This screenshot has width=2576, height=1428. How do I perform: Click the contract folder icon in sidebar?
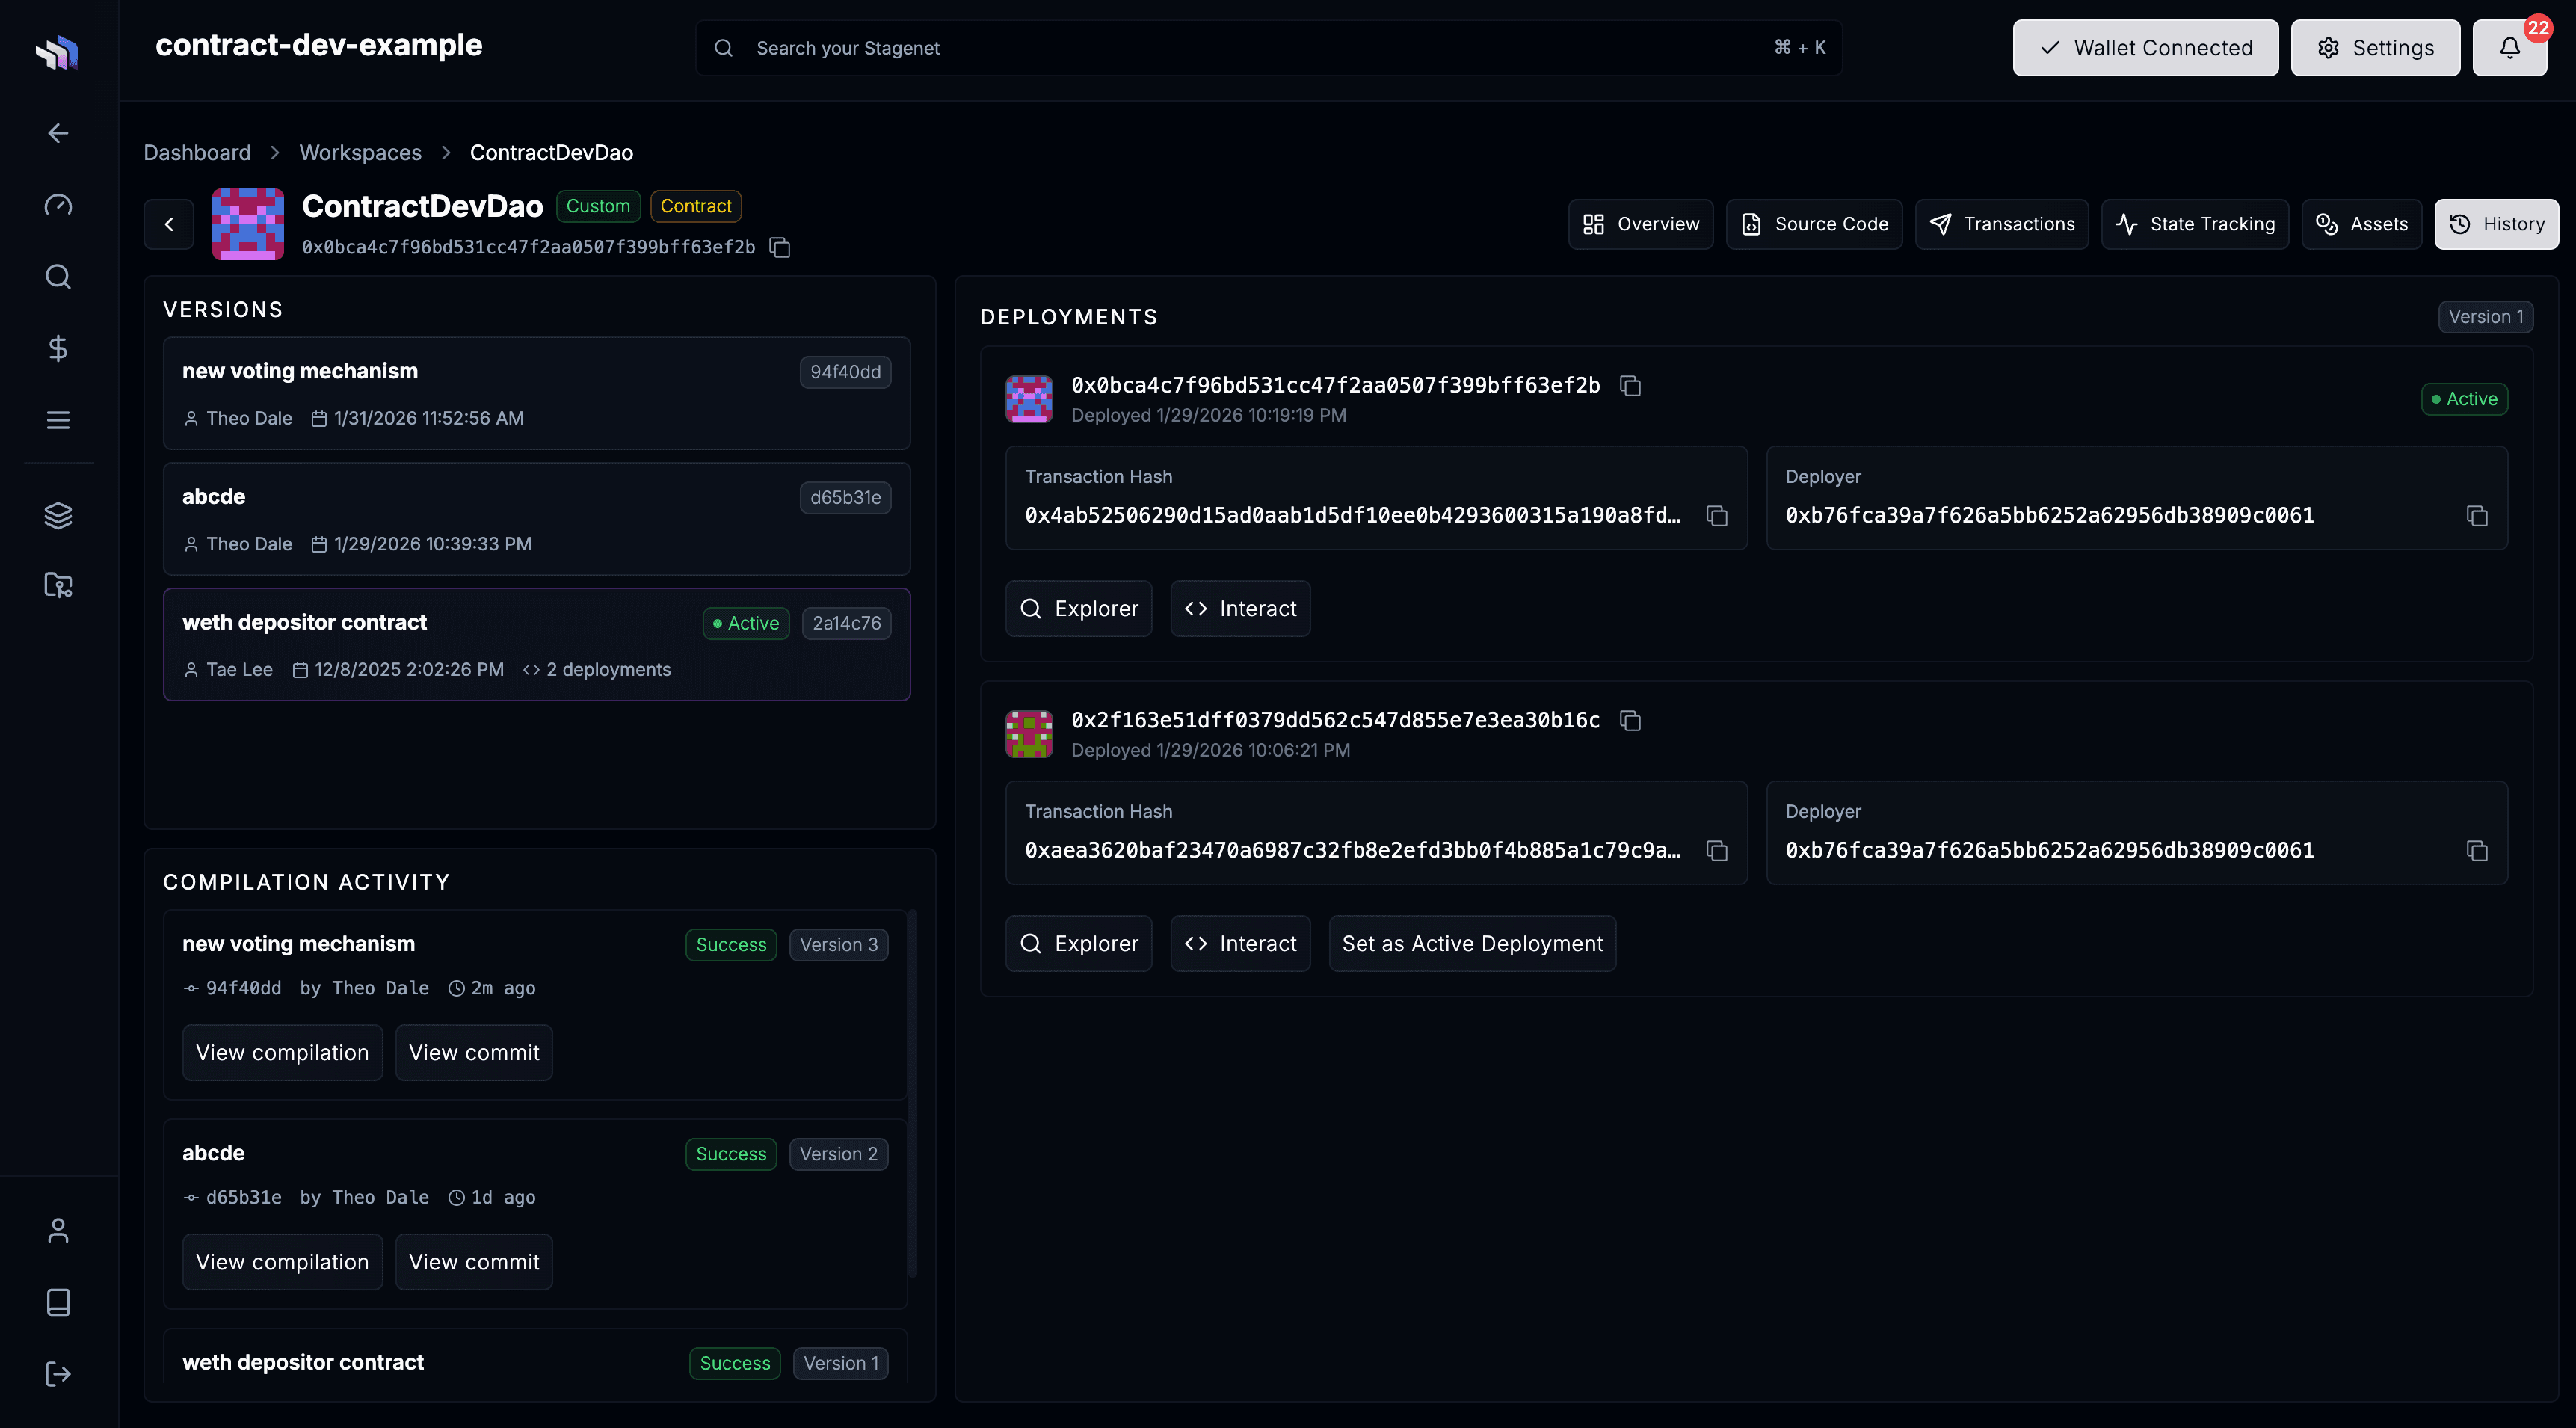coord(57,585)
